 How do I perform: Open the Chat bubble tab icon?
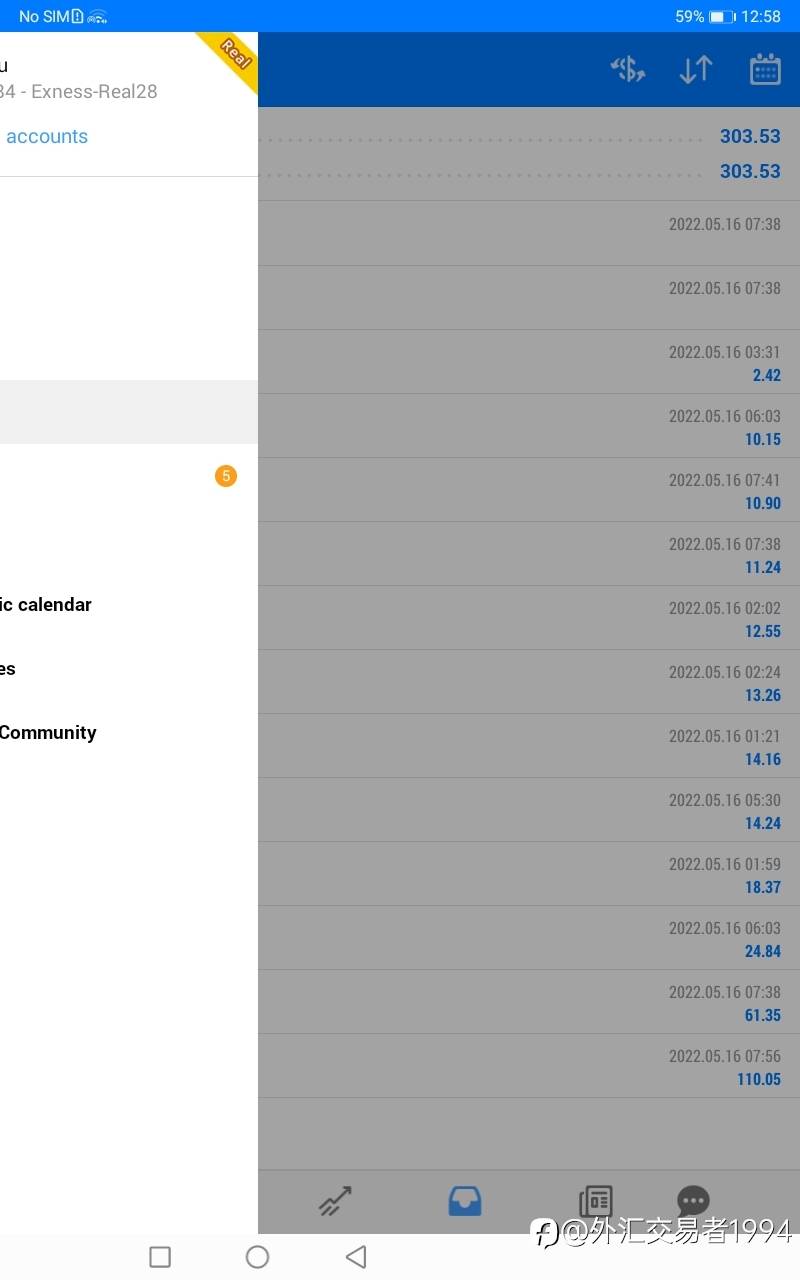[693, 1200]
